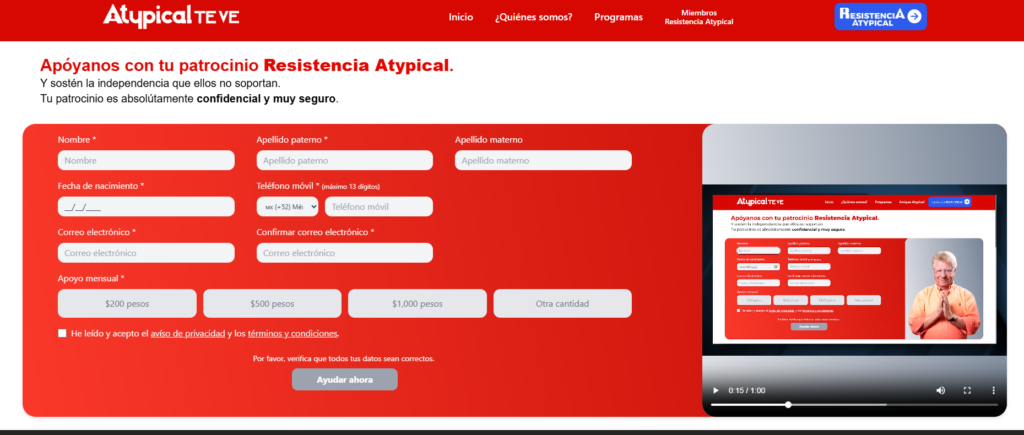The image size is (1024, 435).
Task: Click the Ayudar ahora submit button
Action: point(344,379)
